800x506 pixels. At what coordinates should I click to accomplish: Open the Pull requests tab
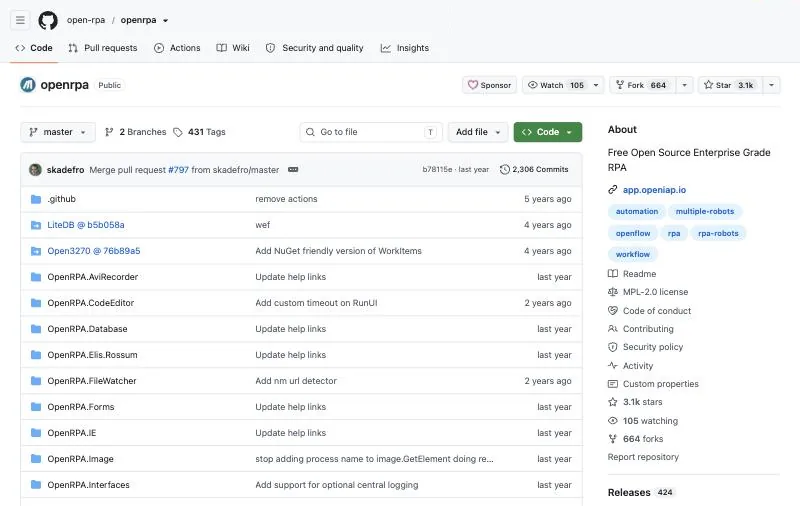coord(103,48)
